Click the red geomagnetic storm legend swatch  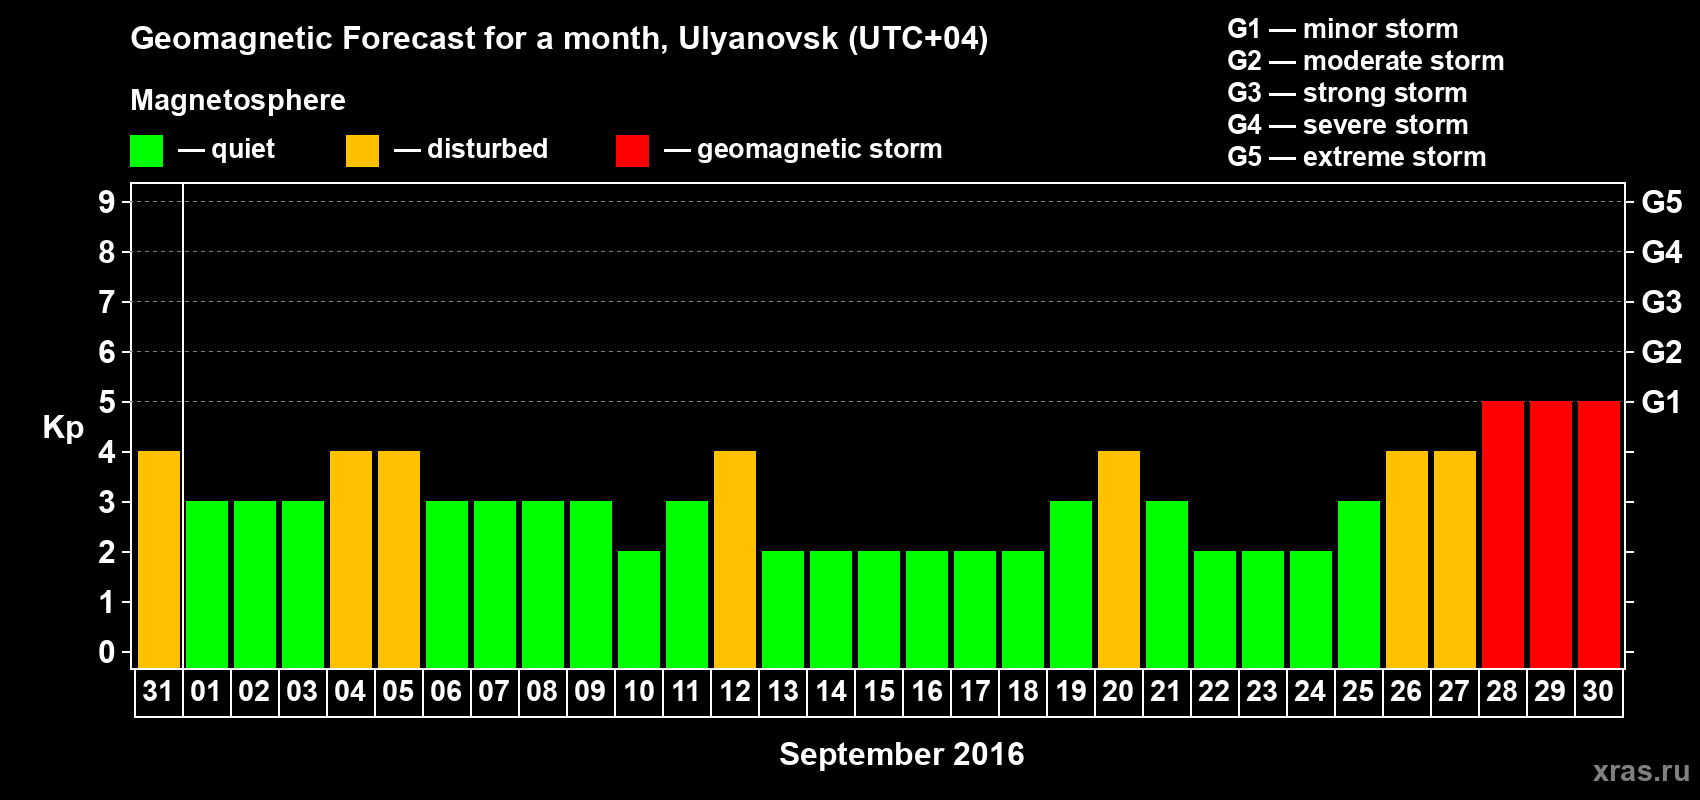tap(632, 151)
